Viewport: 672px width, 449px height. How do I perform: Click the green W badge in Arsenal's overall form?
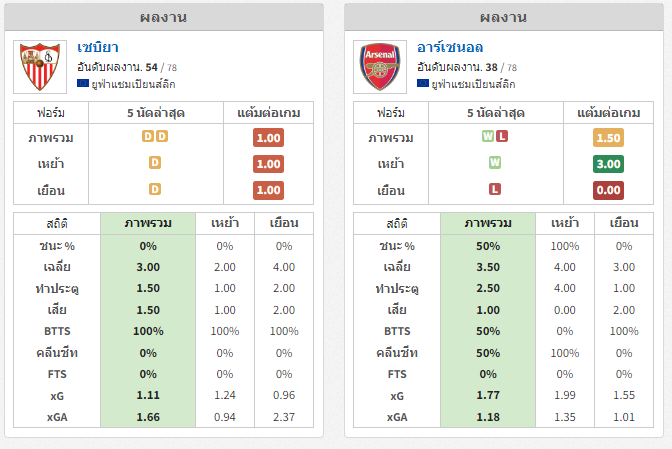488,136
